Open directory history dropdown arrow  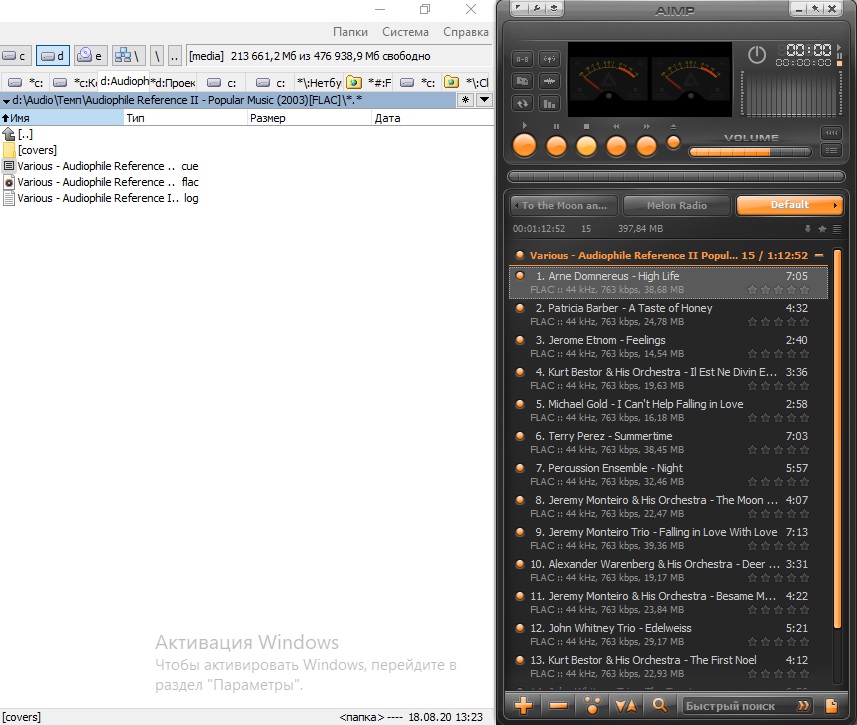pos(484,100)
